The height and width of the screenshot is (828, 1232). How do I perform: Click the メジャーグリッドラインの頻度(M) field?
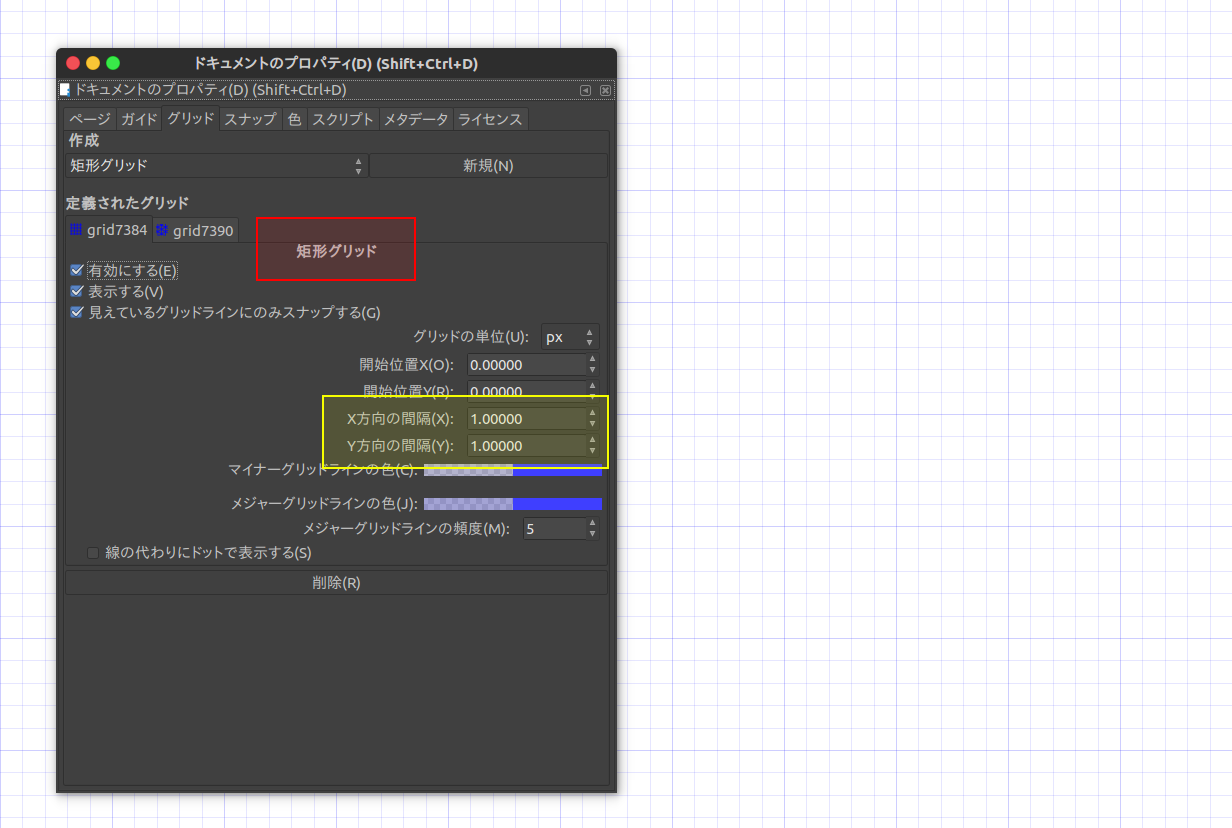pos(555,528)
